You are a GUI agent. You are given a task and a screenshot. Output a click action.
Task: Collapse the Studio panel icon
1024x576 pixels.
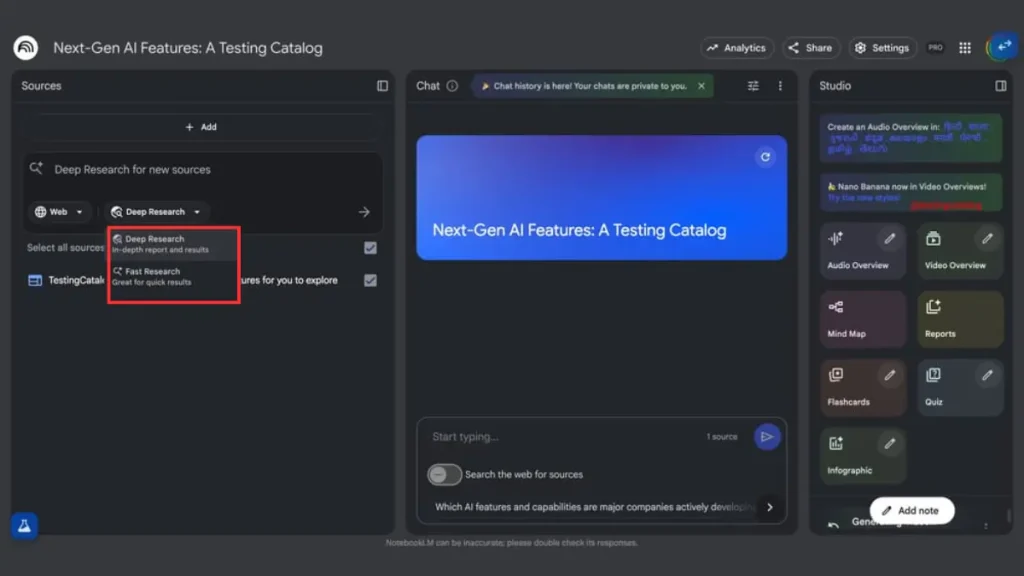(1001, 86)
